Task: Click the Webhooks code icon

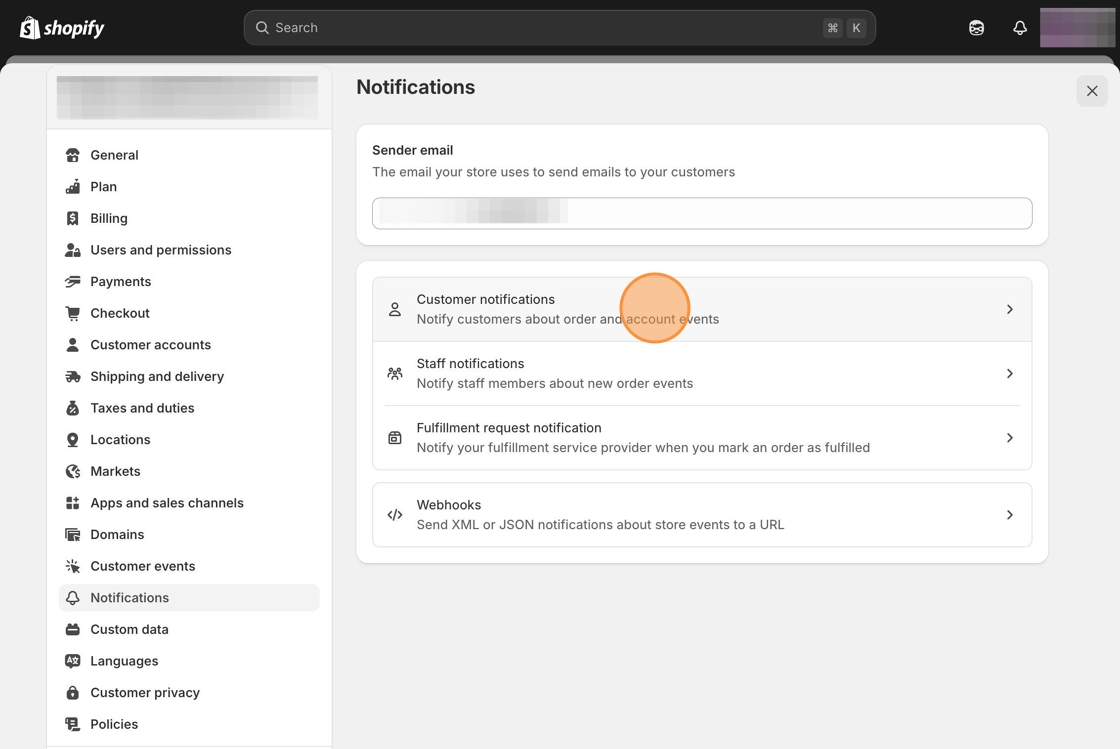Action: pyautogui.click(x=395, y=515)
